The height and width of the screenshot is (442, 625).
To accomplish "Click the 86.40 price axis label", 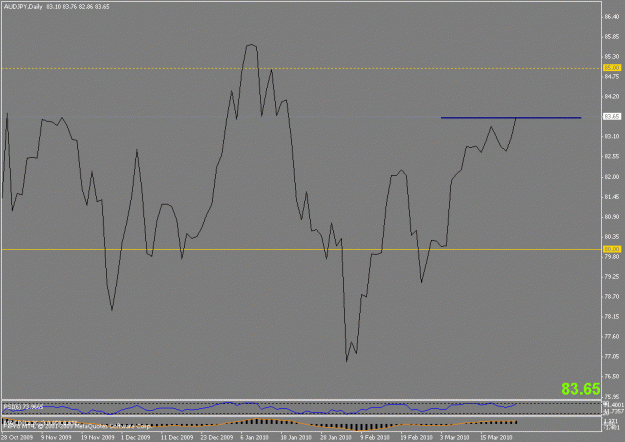I will tap(612, 16).
